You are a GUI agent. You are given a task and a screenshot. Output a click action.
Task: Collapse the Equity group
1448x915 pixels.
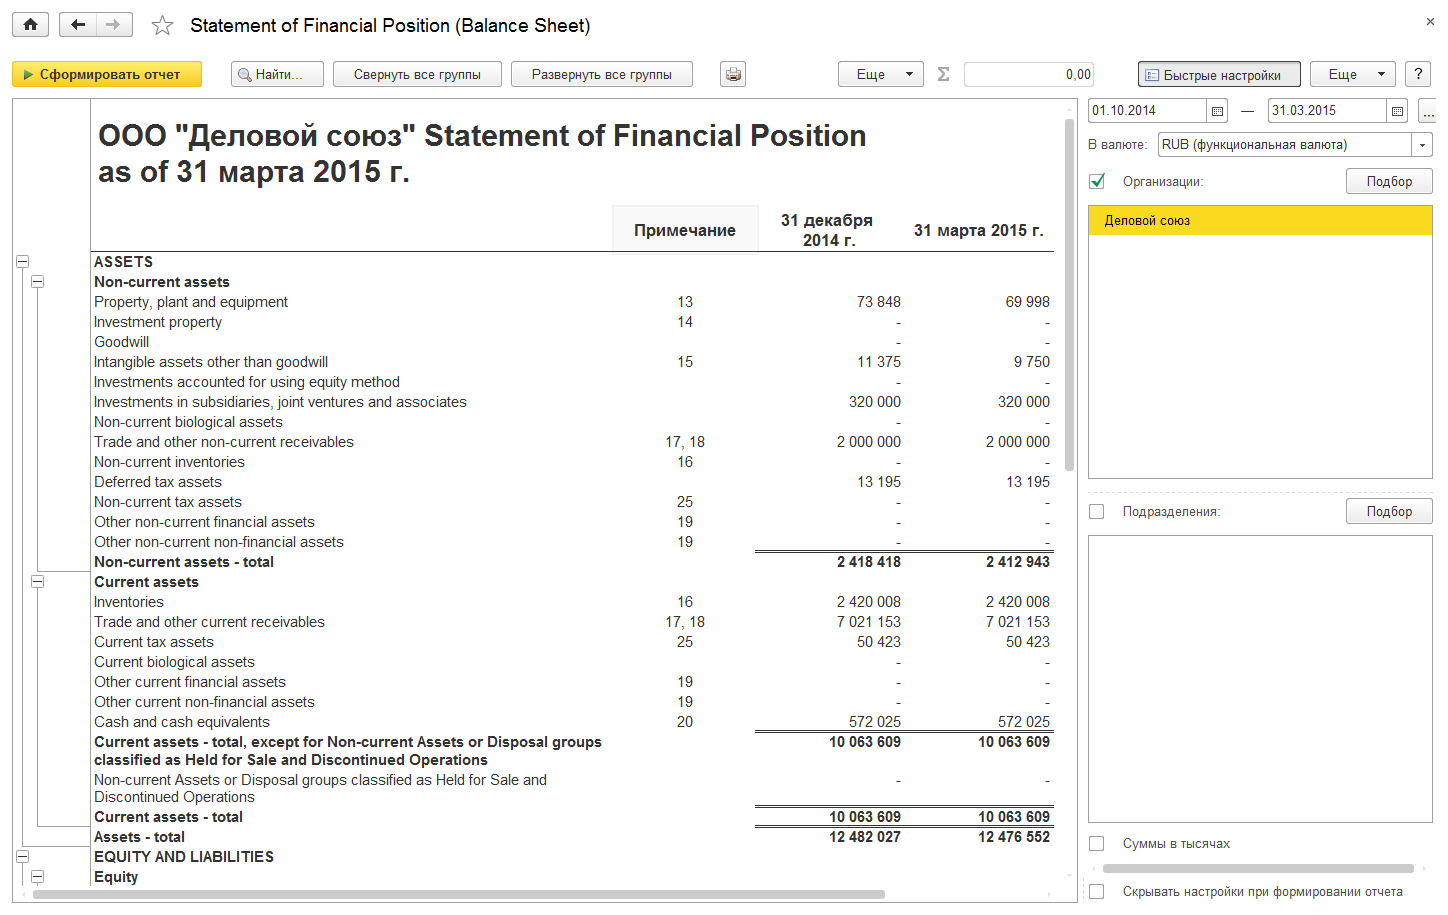click(38, 877)
